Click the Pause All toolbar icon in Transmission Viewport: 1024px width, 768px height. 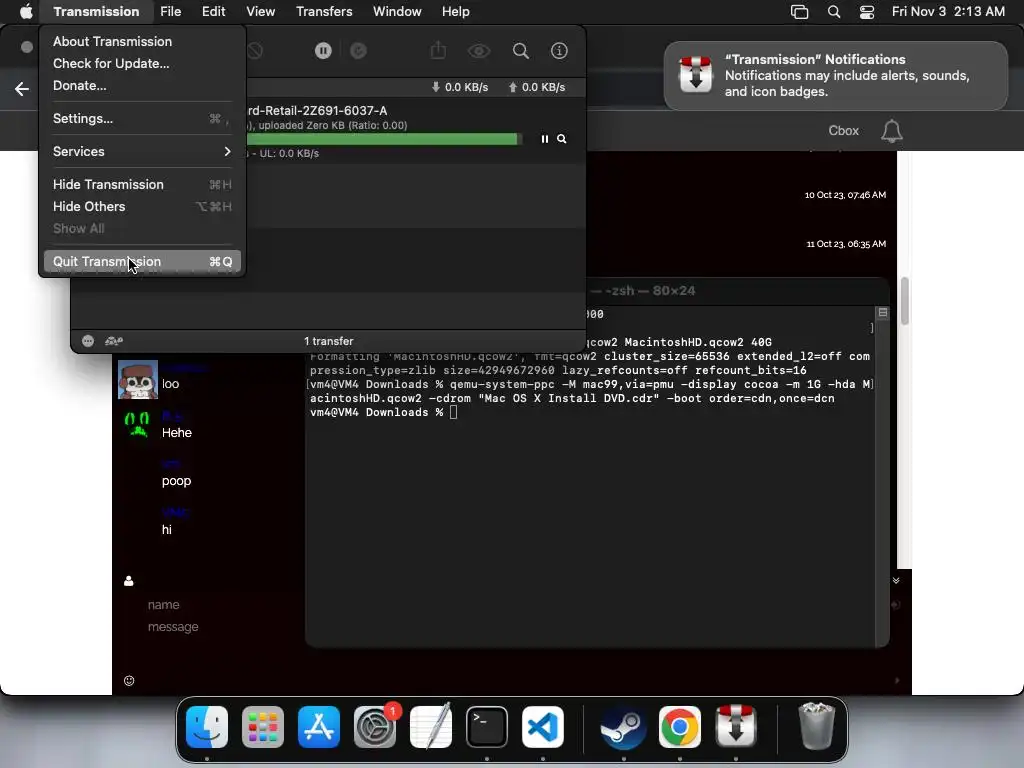[x=323, y=51]
